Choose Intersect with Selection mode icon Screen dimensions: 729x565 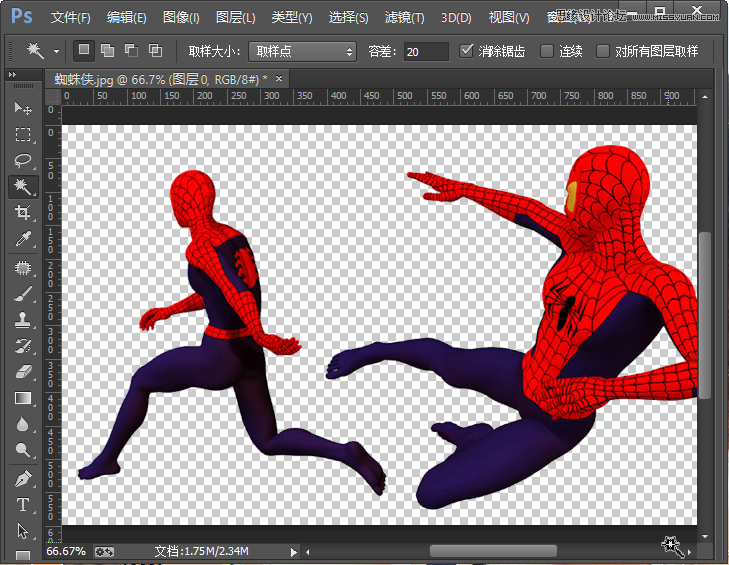[155, 50]
